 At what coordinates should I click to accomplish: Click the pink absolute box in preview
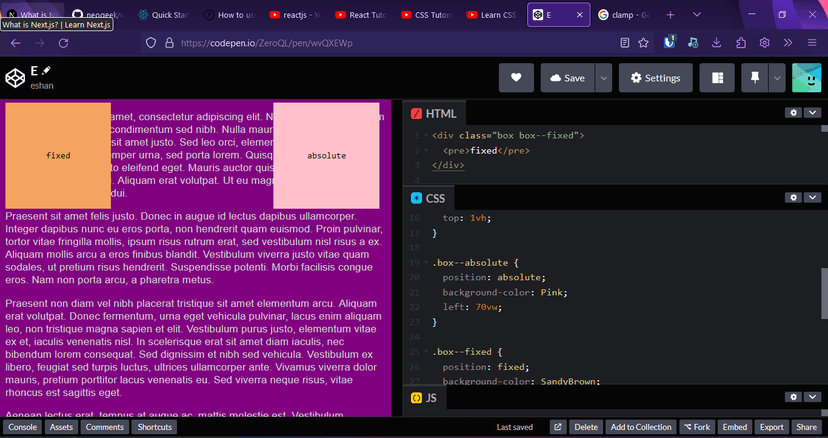click(x=326, y=155)
